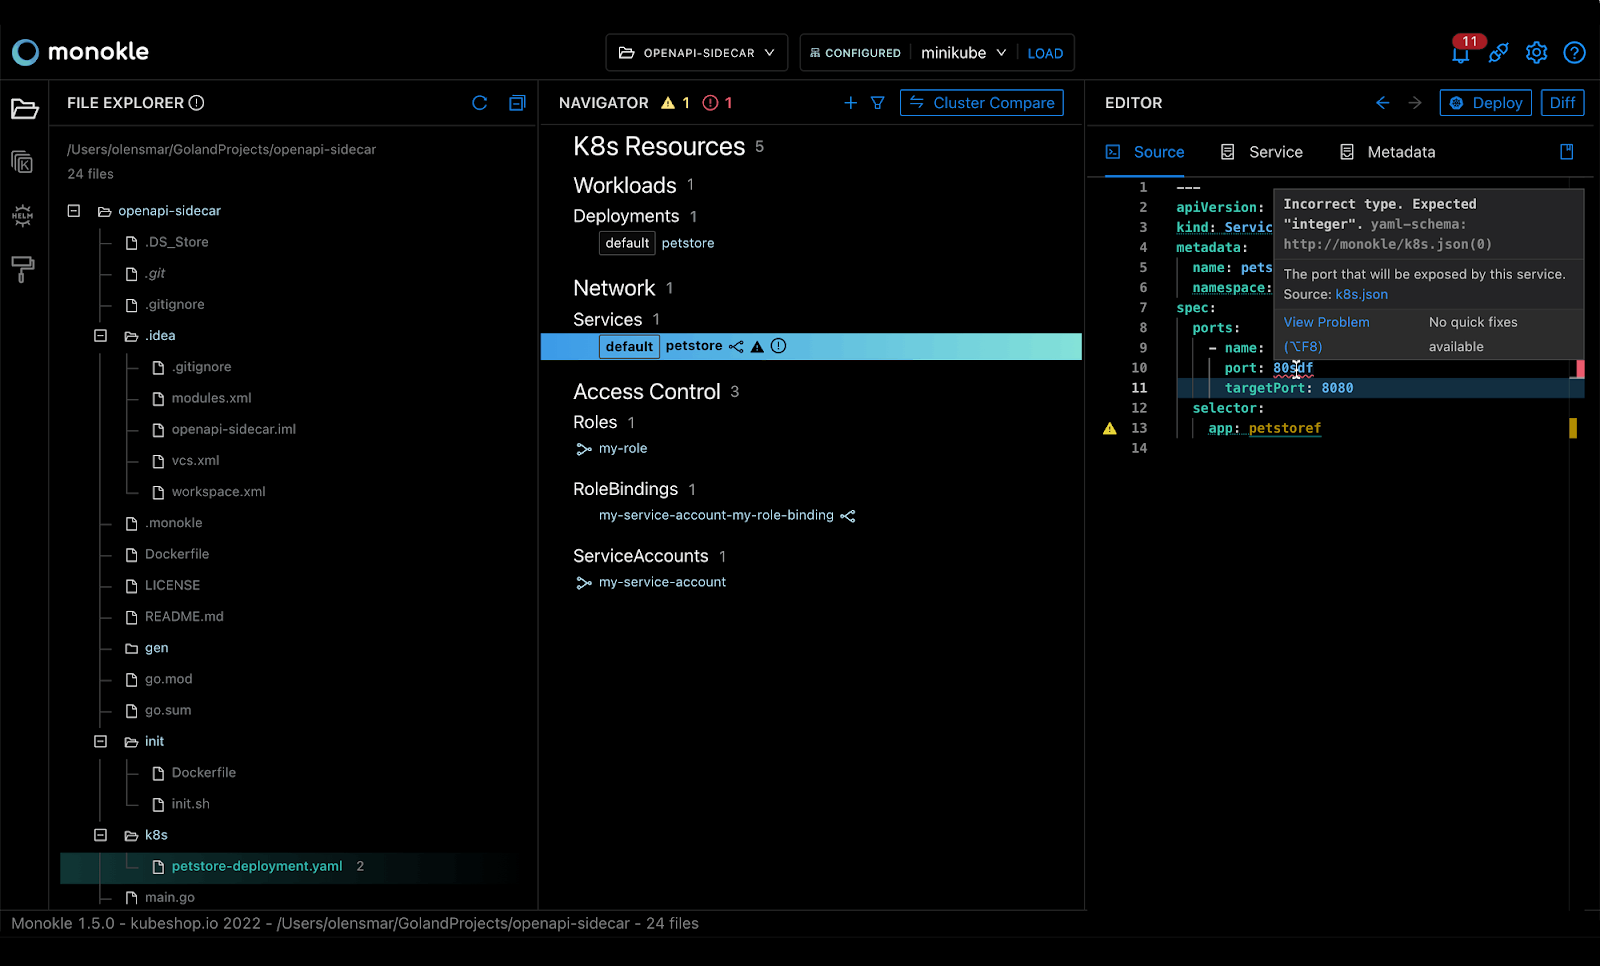1600x966 pixels.
Task: Click petstore service warning triangle icon
Action: click(757, 347)
